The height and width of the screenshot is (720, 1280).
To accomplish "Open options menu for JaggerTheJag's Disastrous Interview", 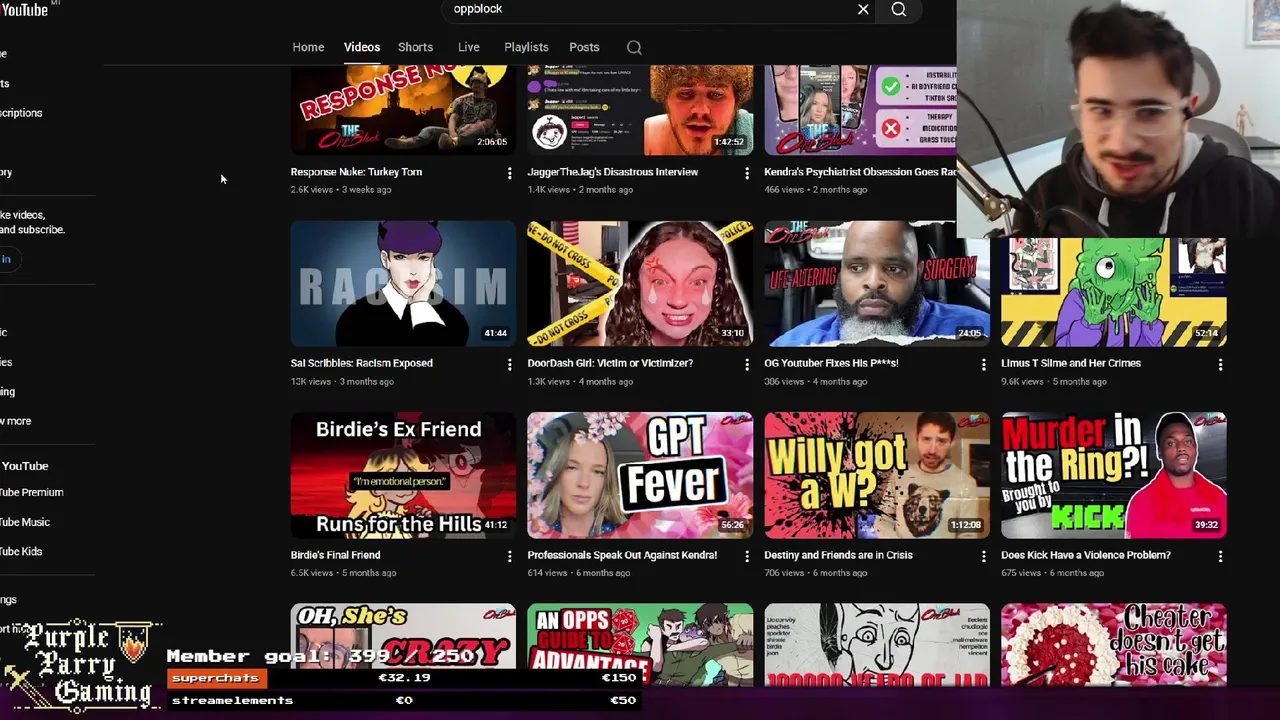I will point(746,173).
